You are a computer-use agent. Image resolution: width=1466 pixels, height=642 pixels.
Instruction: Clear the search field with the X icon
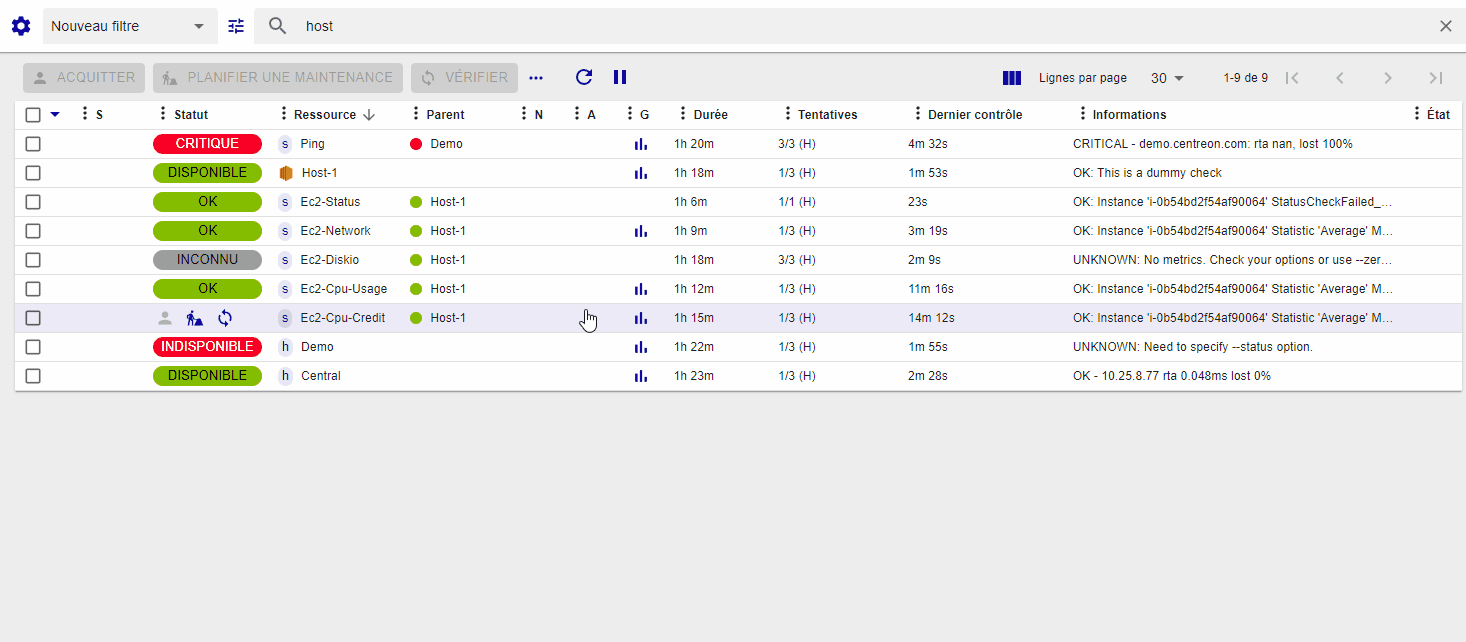pyautogui.click(x=1445, y=26)
